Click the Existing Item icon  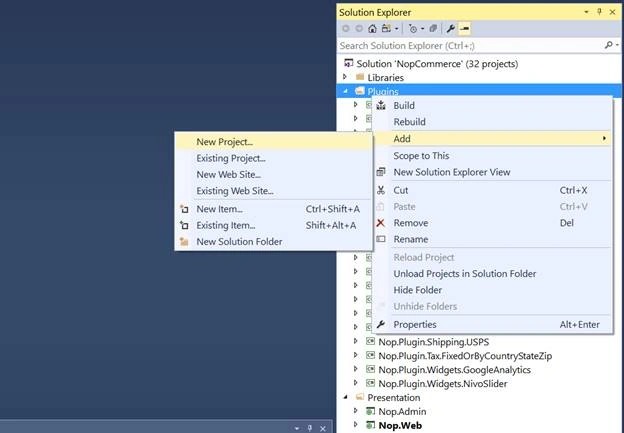click(184, 225)
